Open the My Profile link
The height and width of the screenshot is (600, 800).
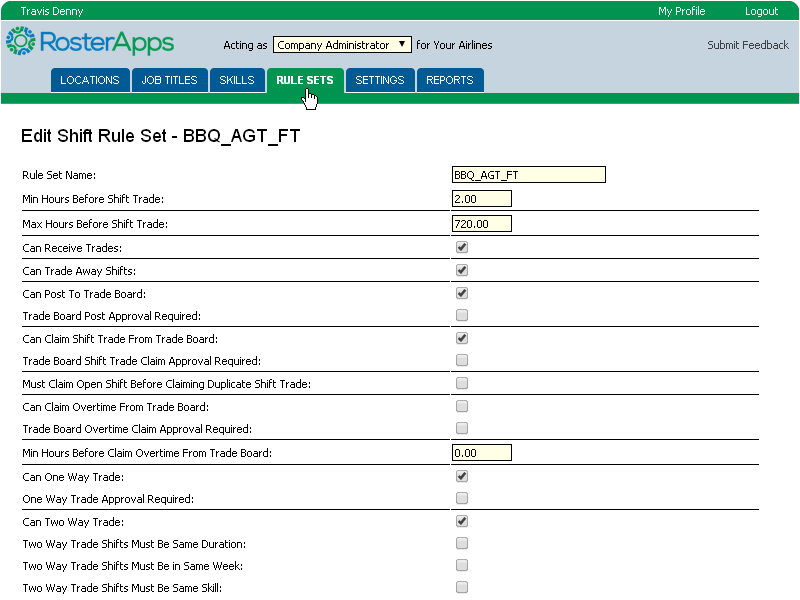681,11
